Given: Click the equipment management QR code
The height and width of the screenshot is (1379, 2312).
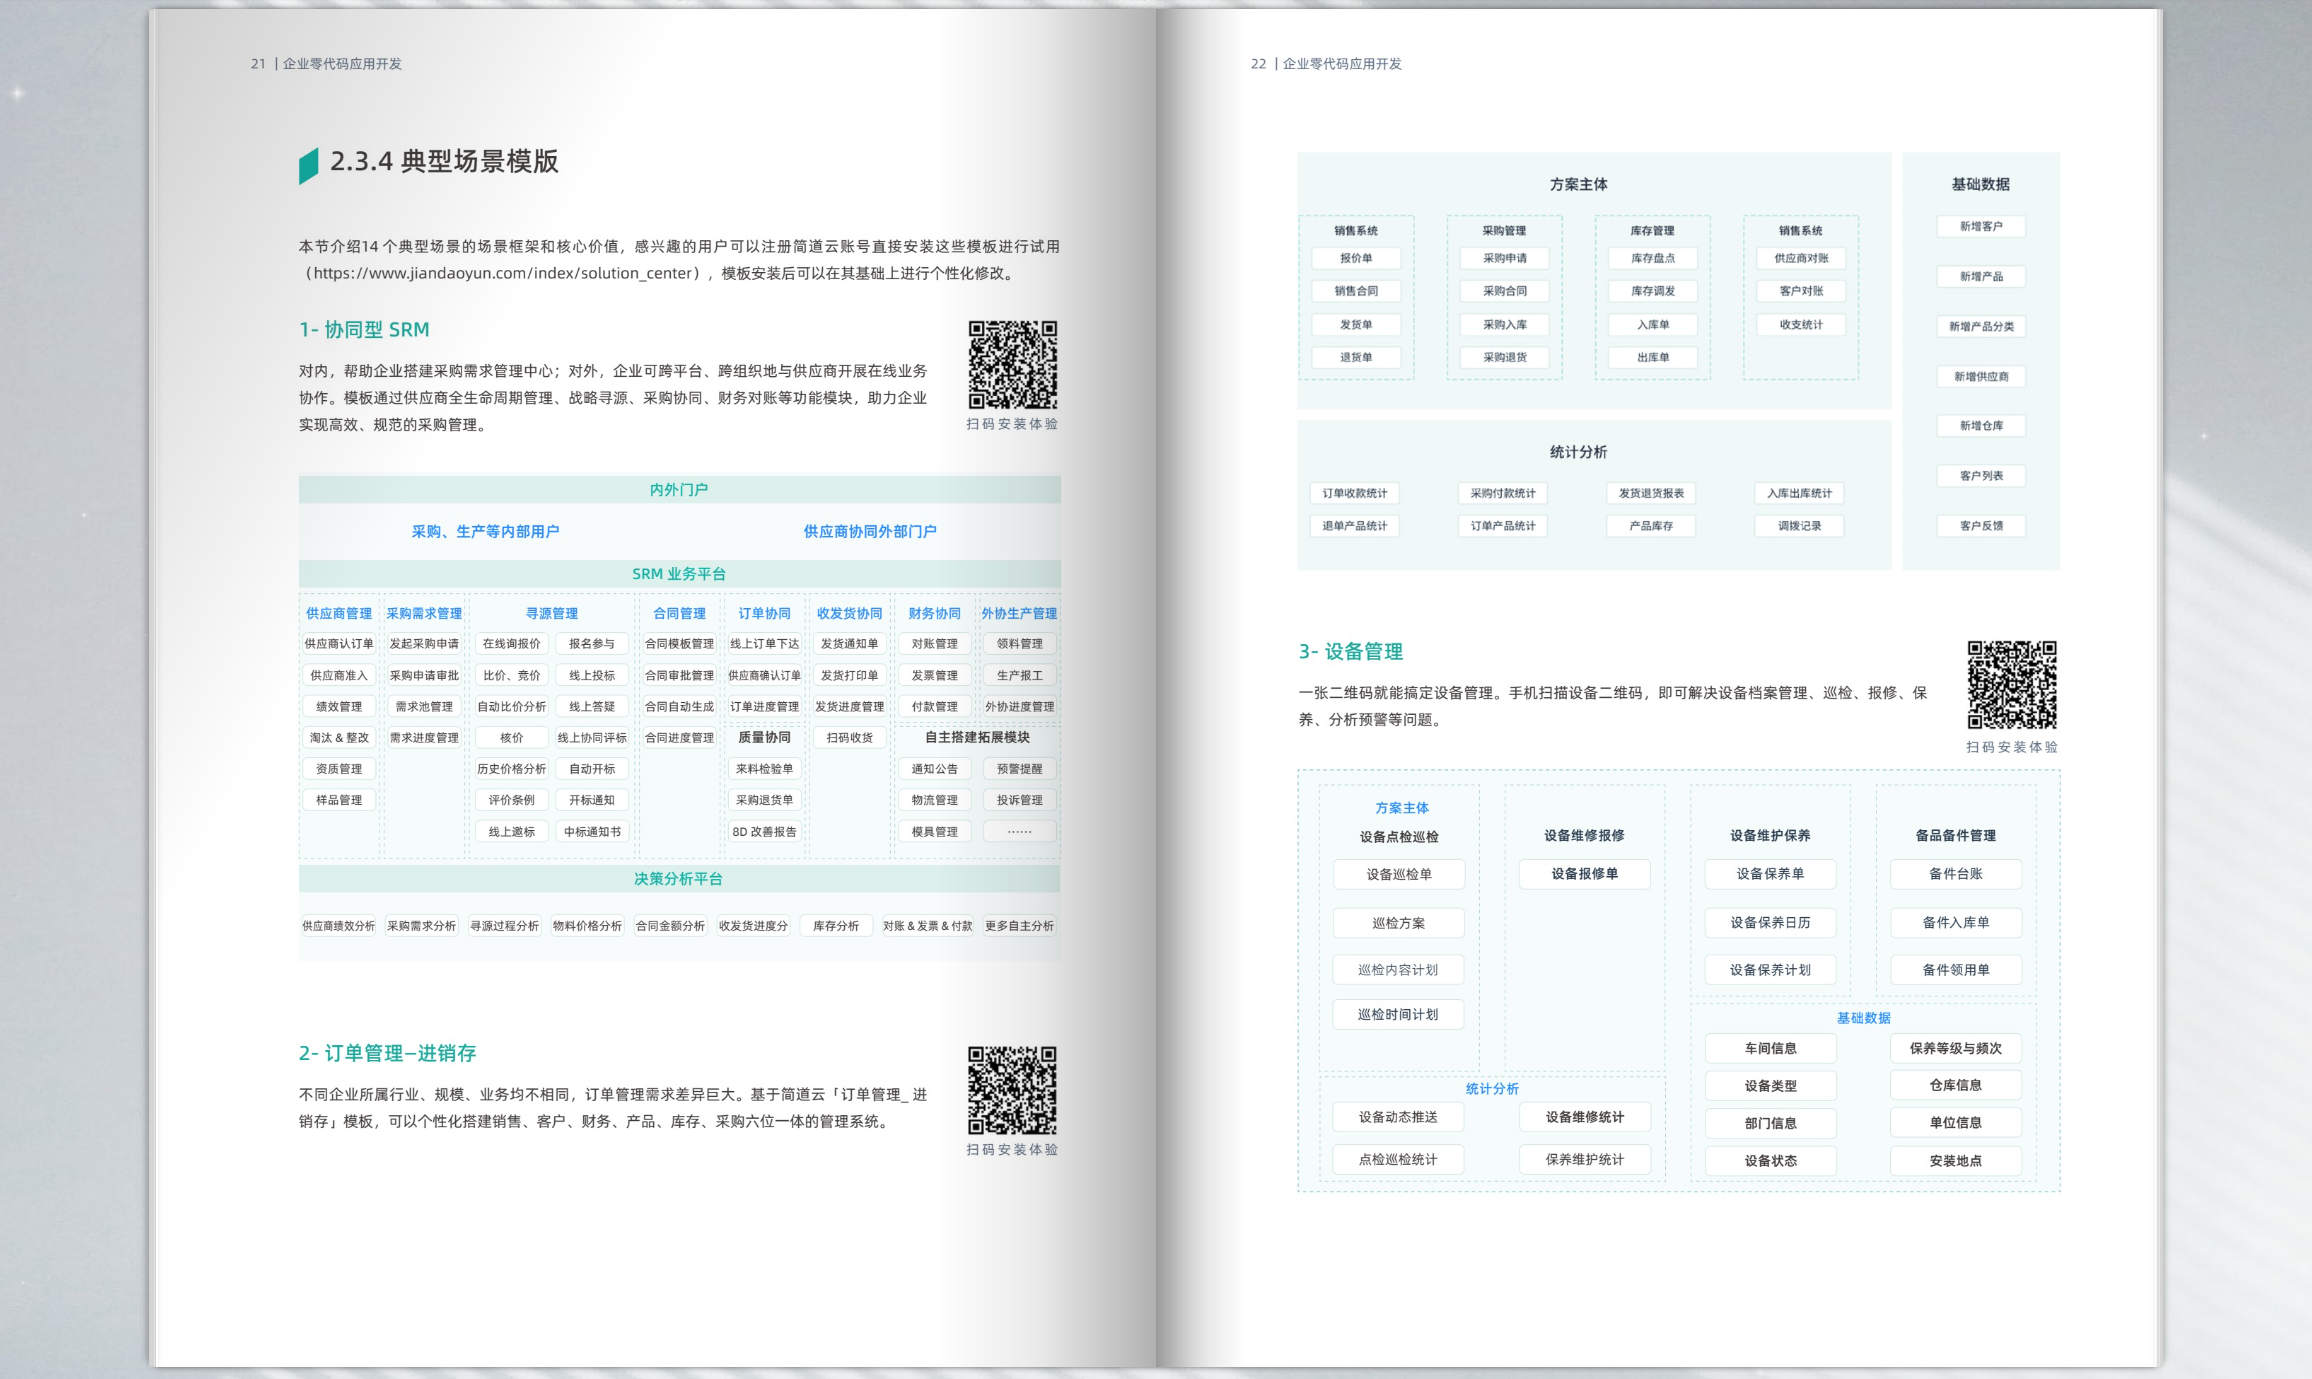Looking at the screenshot, I should pos(2012,685).
